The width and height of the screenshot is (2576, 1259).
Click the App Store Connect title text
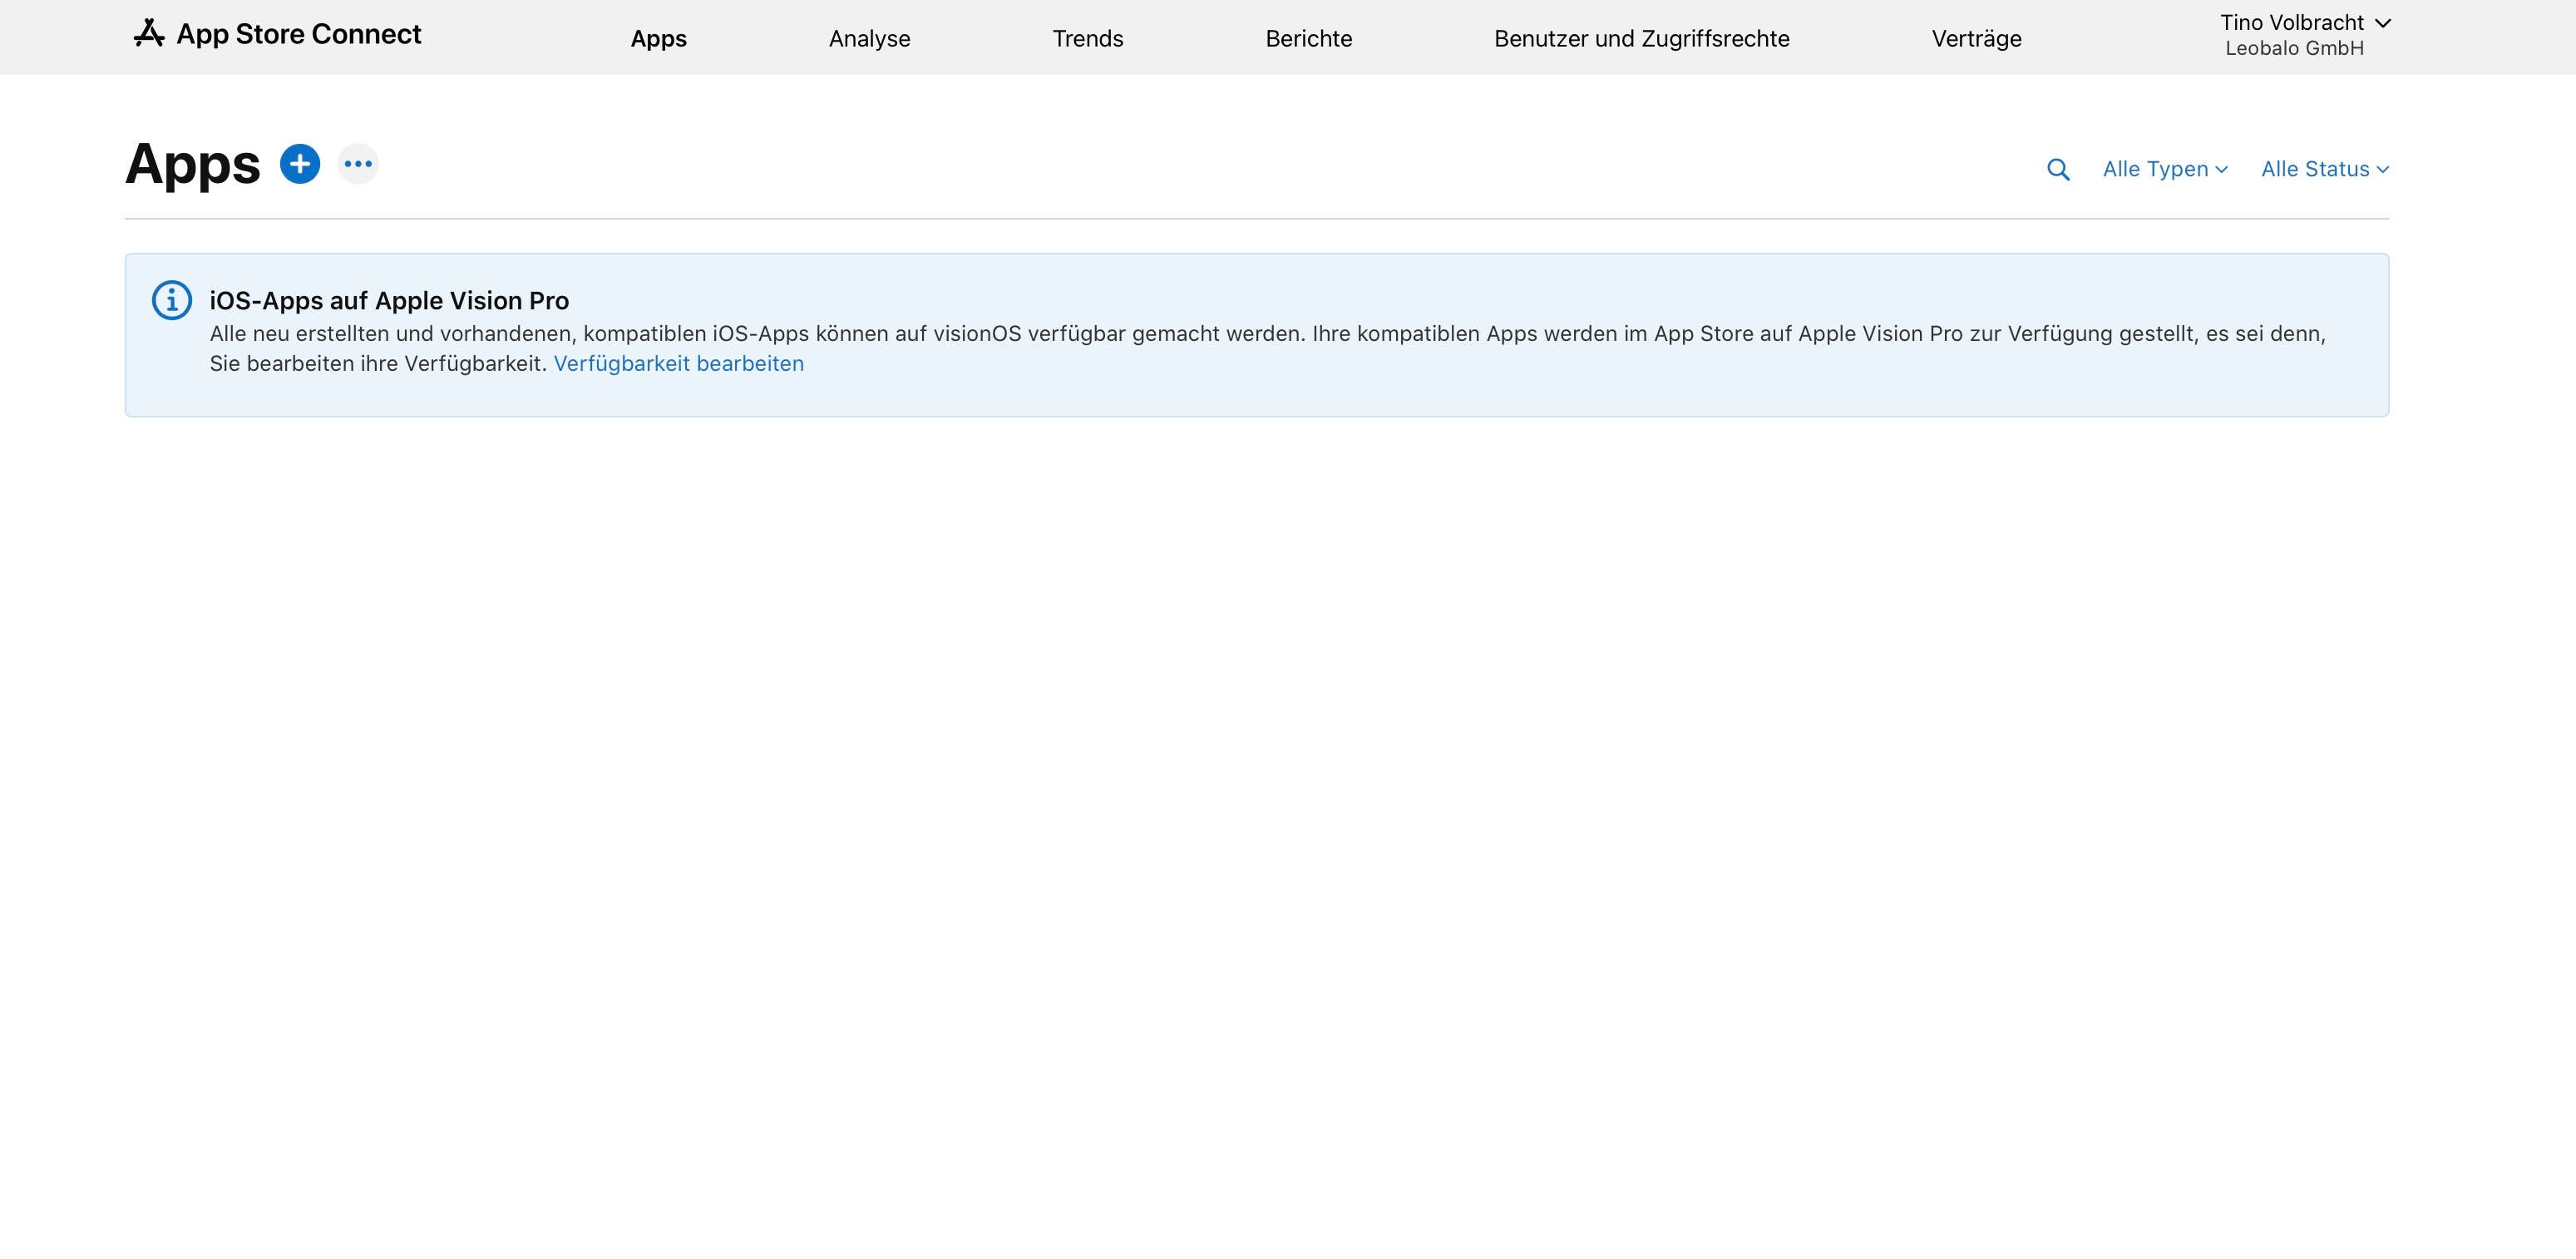tap(299, 34)
